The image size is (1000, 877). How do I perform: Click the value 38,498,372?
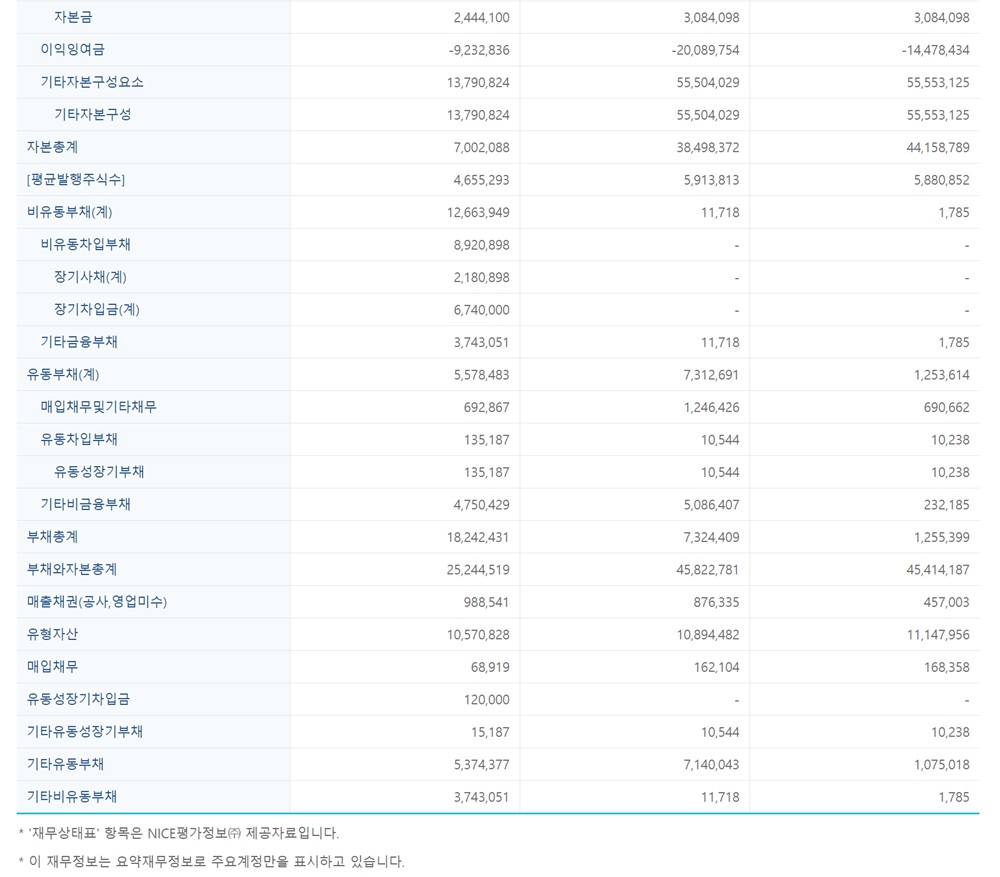click(708, 148)
